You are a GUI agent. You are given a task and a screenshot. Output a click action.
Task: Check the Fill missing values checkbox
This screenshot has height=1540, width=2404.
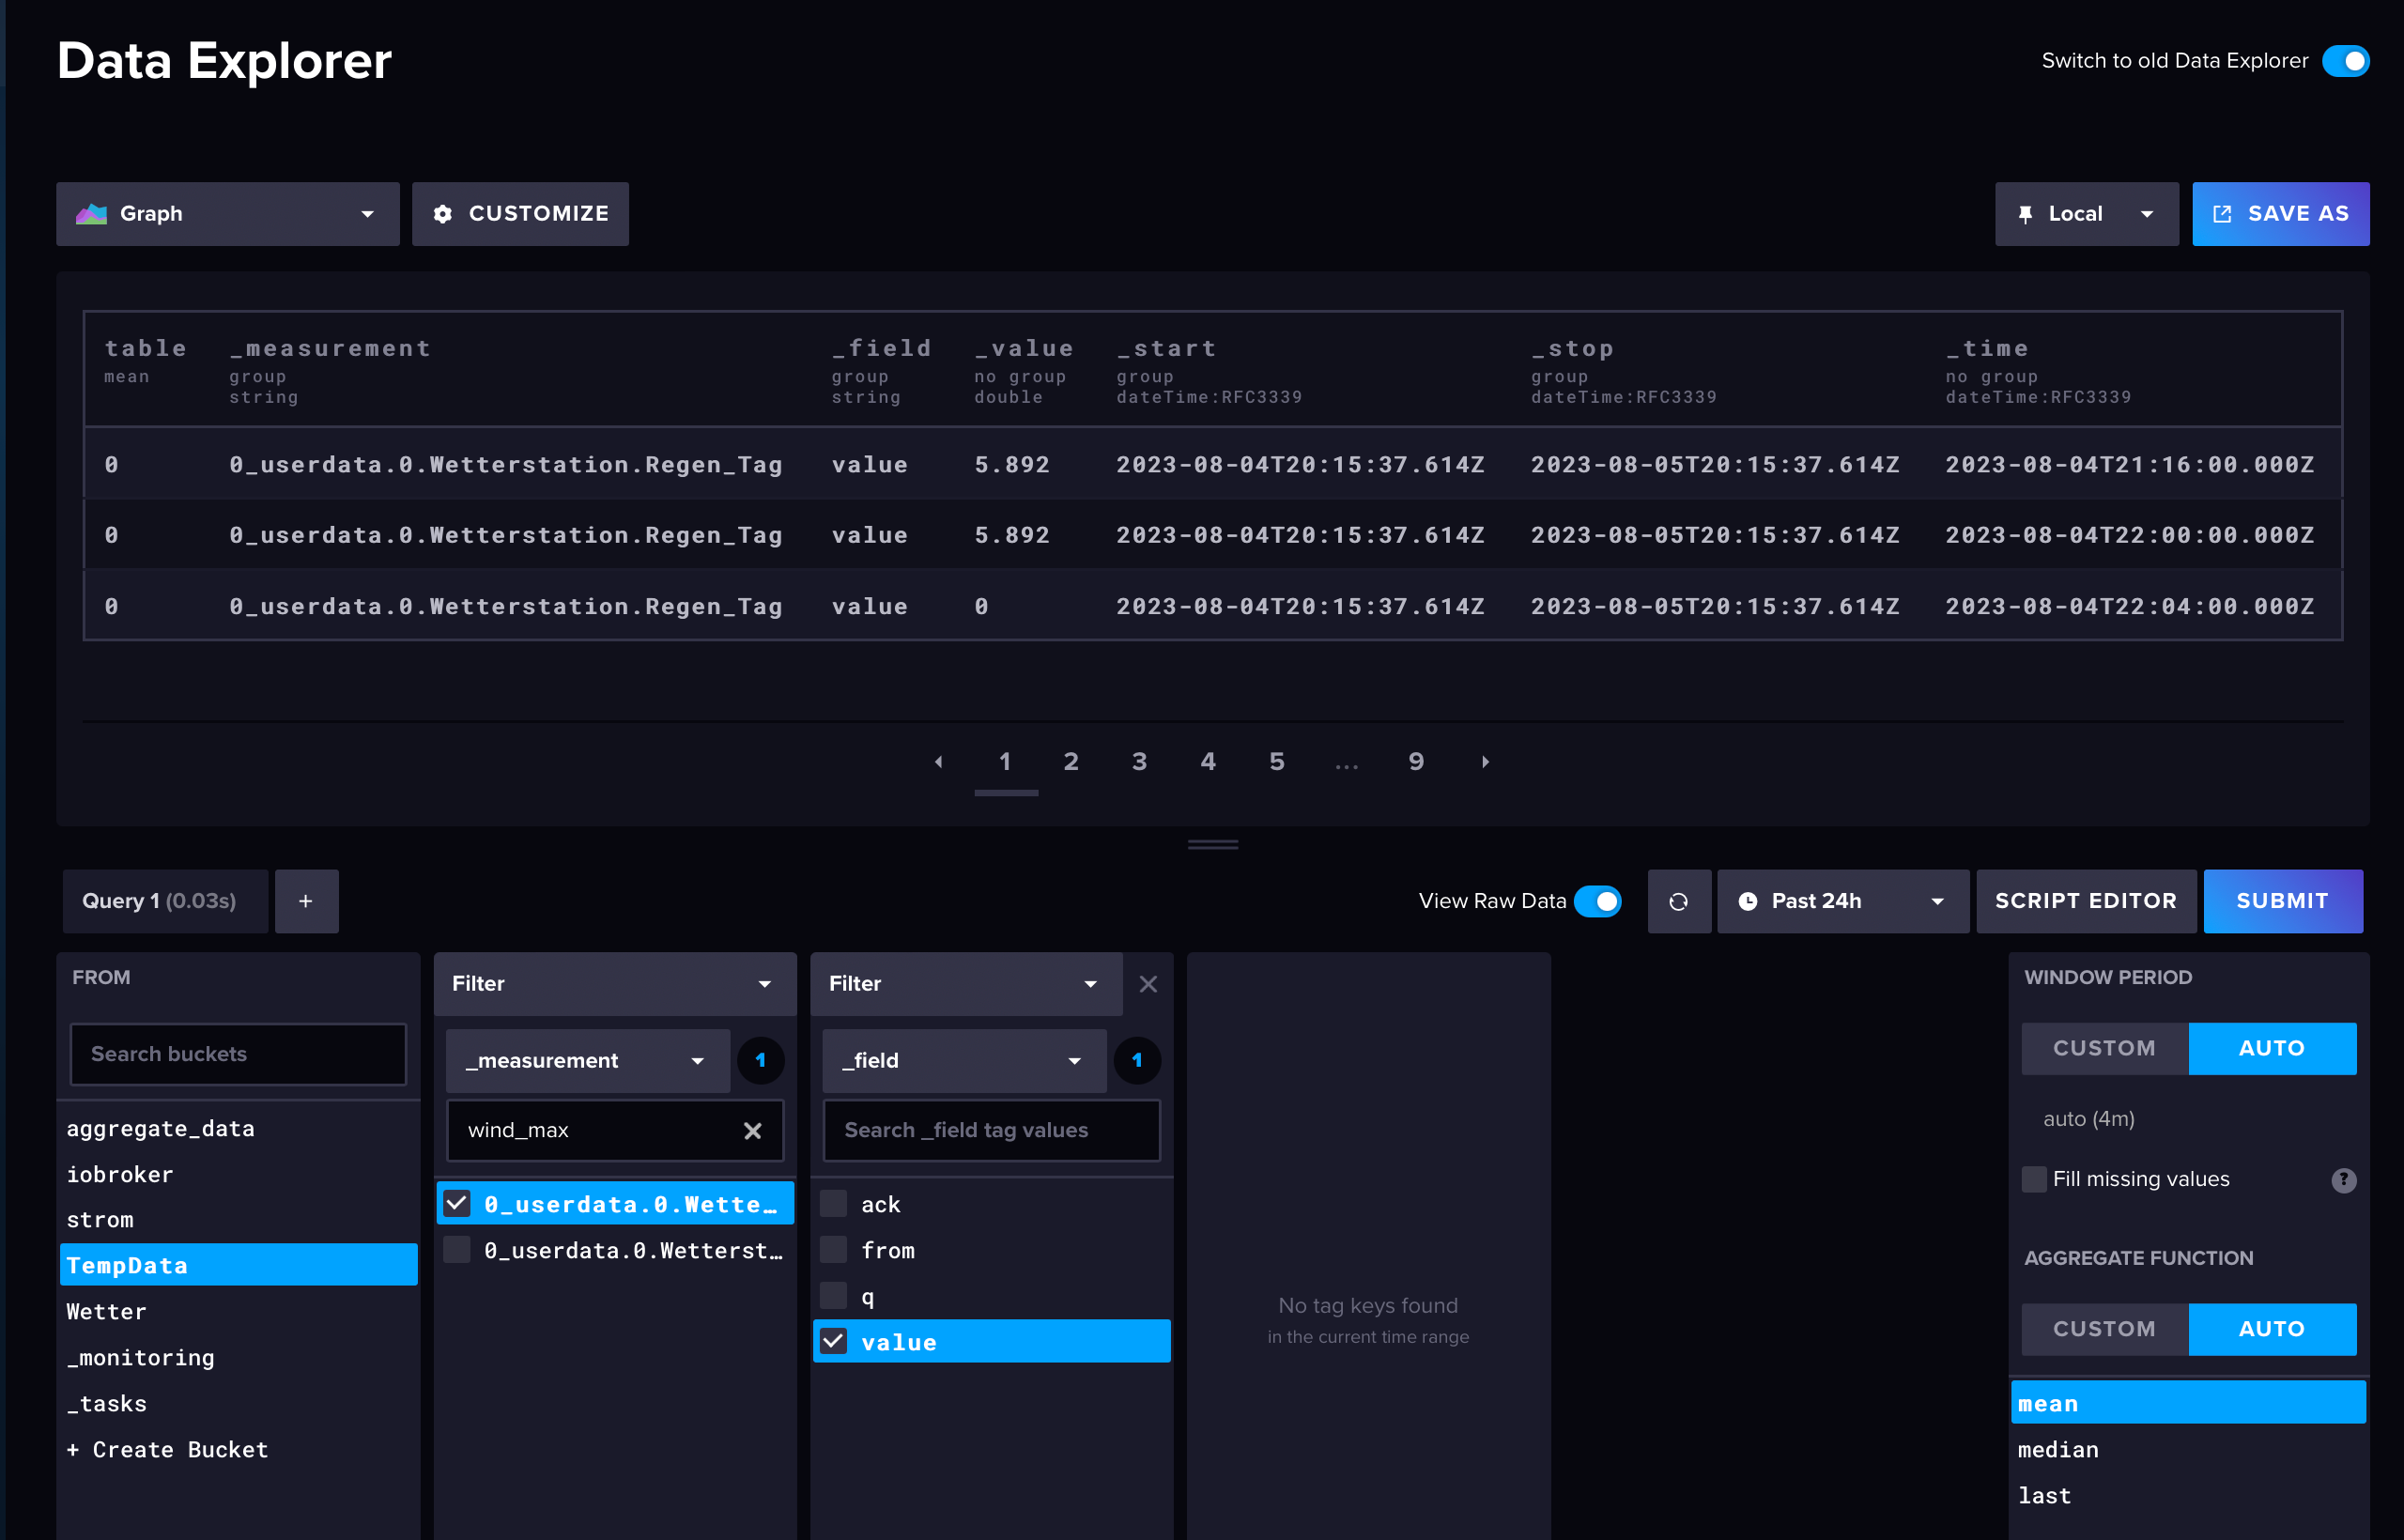tap(2033, 1179)
